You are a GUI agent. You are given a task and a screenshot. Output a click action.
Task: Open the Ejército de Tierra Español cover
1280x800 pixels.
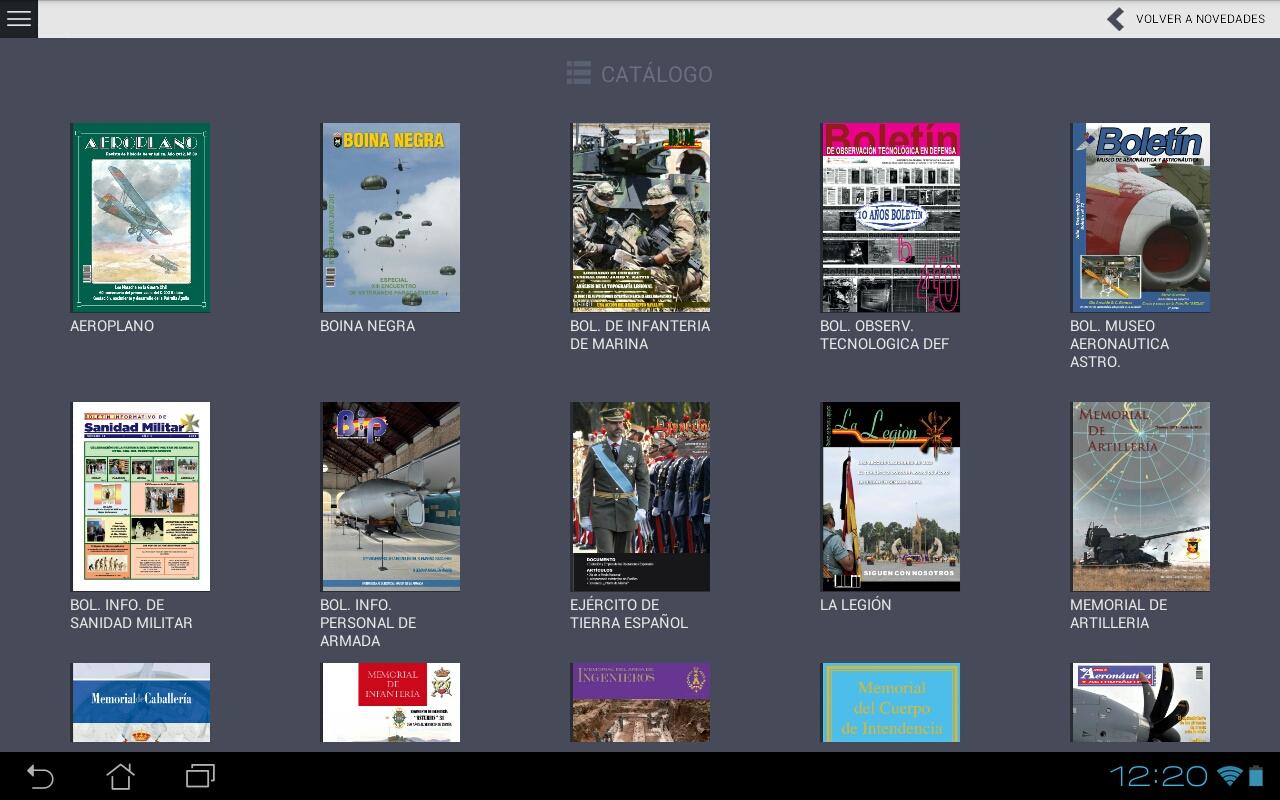point(640,496)
